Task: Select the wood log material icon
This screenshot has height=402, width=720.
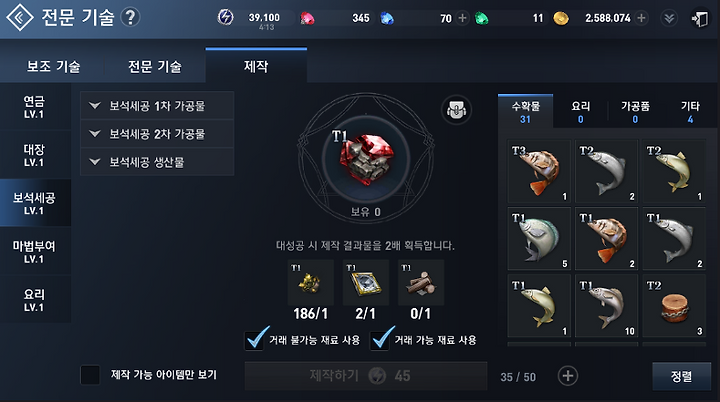Action: click(x=421, y=283)
